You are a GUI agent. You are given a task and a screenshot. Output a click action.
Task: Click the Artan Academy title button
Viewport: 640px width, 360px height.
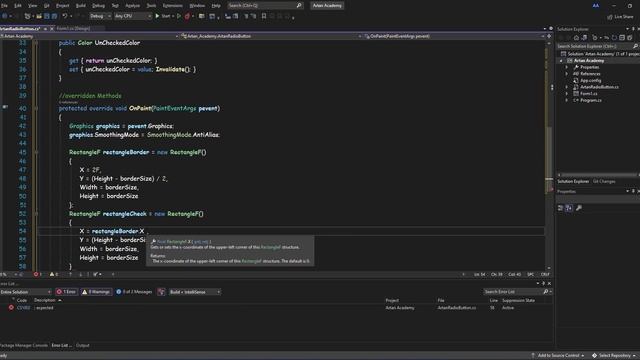(x=327, y=5)
